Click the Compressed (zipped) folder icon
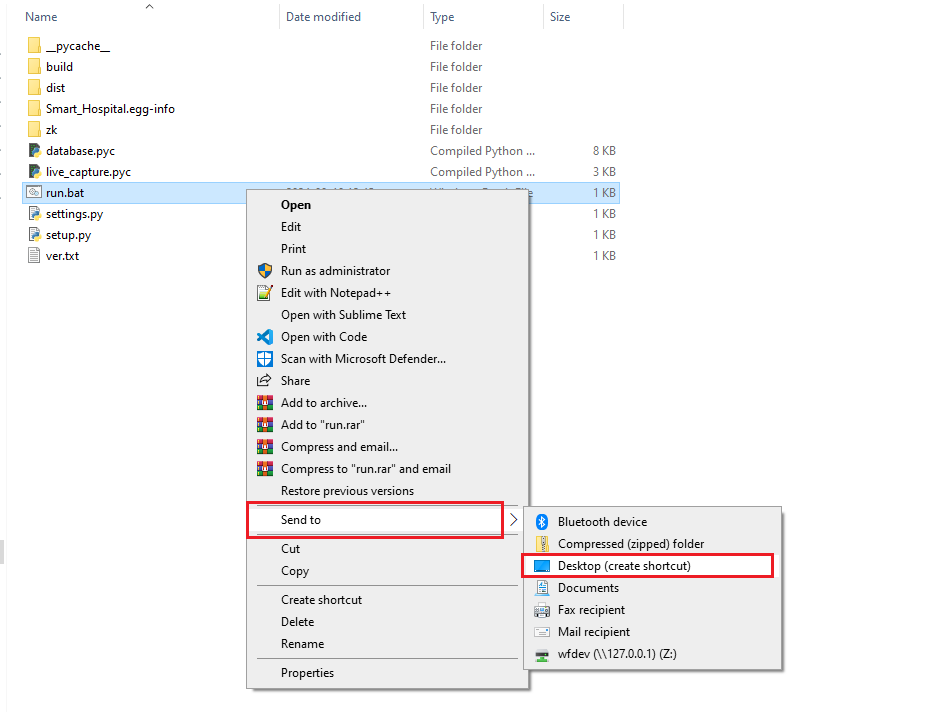 [x=541, y=544]
